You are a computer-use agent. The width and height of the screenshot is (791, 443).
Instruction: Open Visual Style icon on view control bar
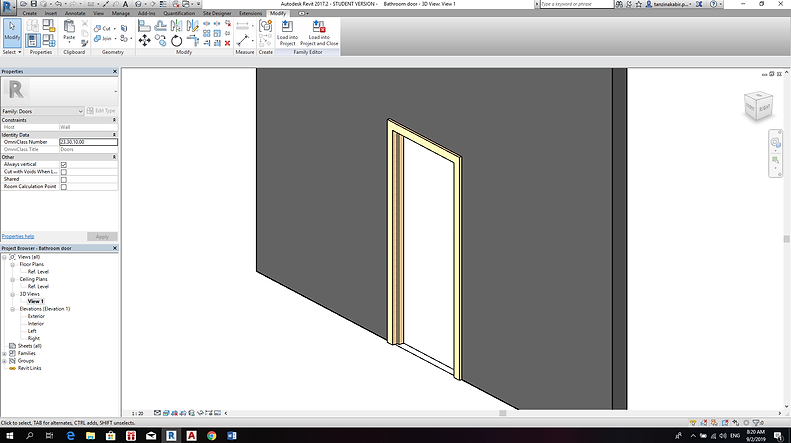pos(166,413)
